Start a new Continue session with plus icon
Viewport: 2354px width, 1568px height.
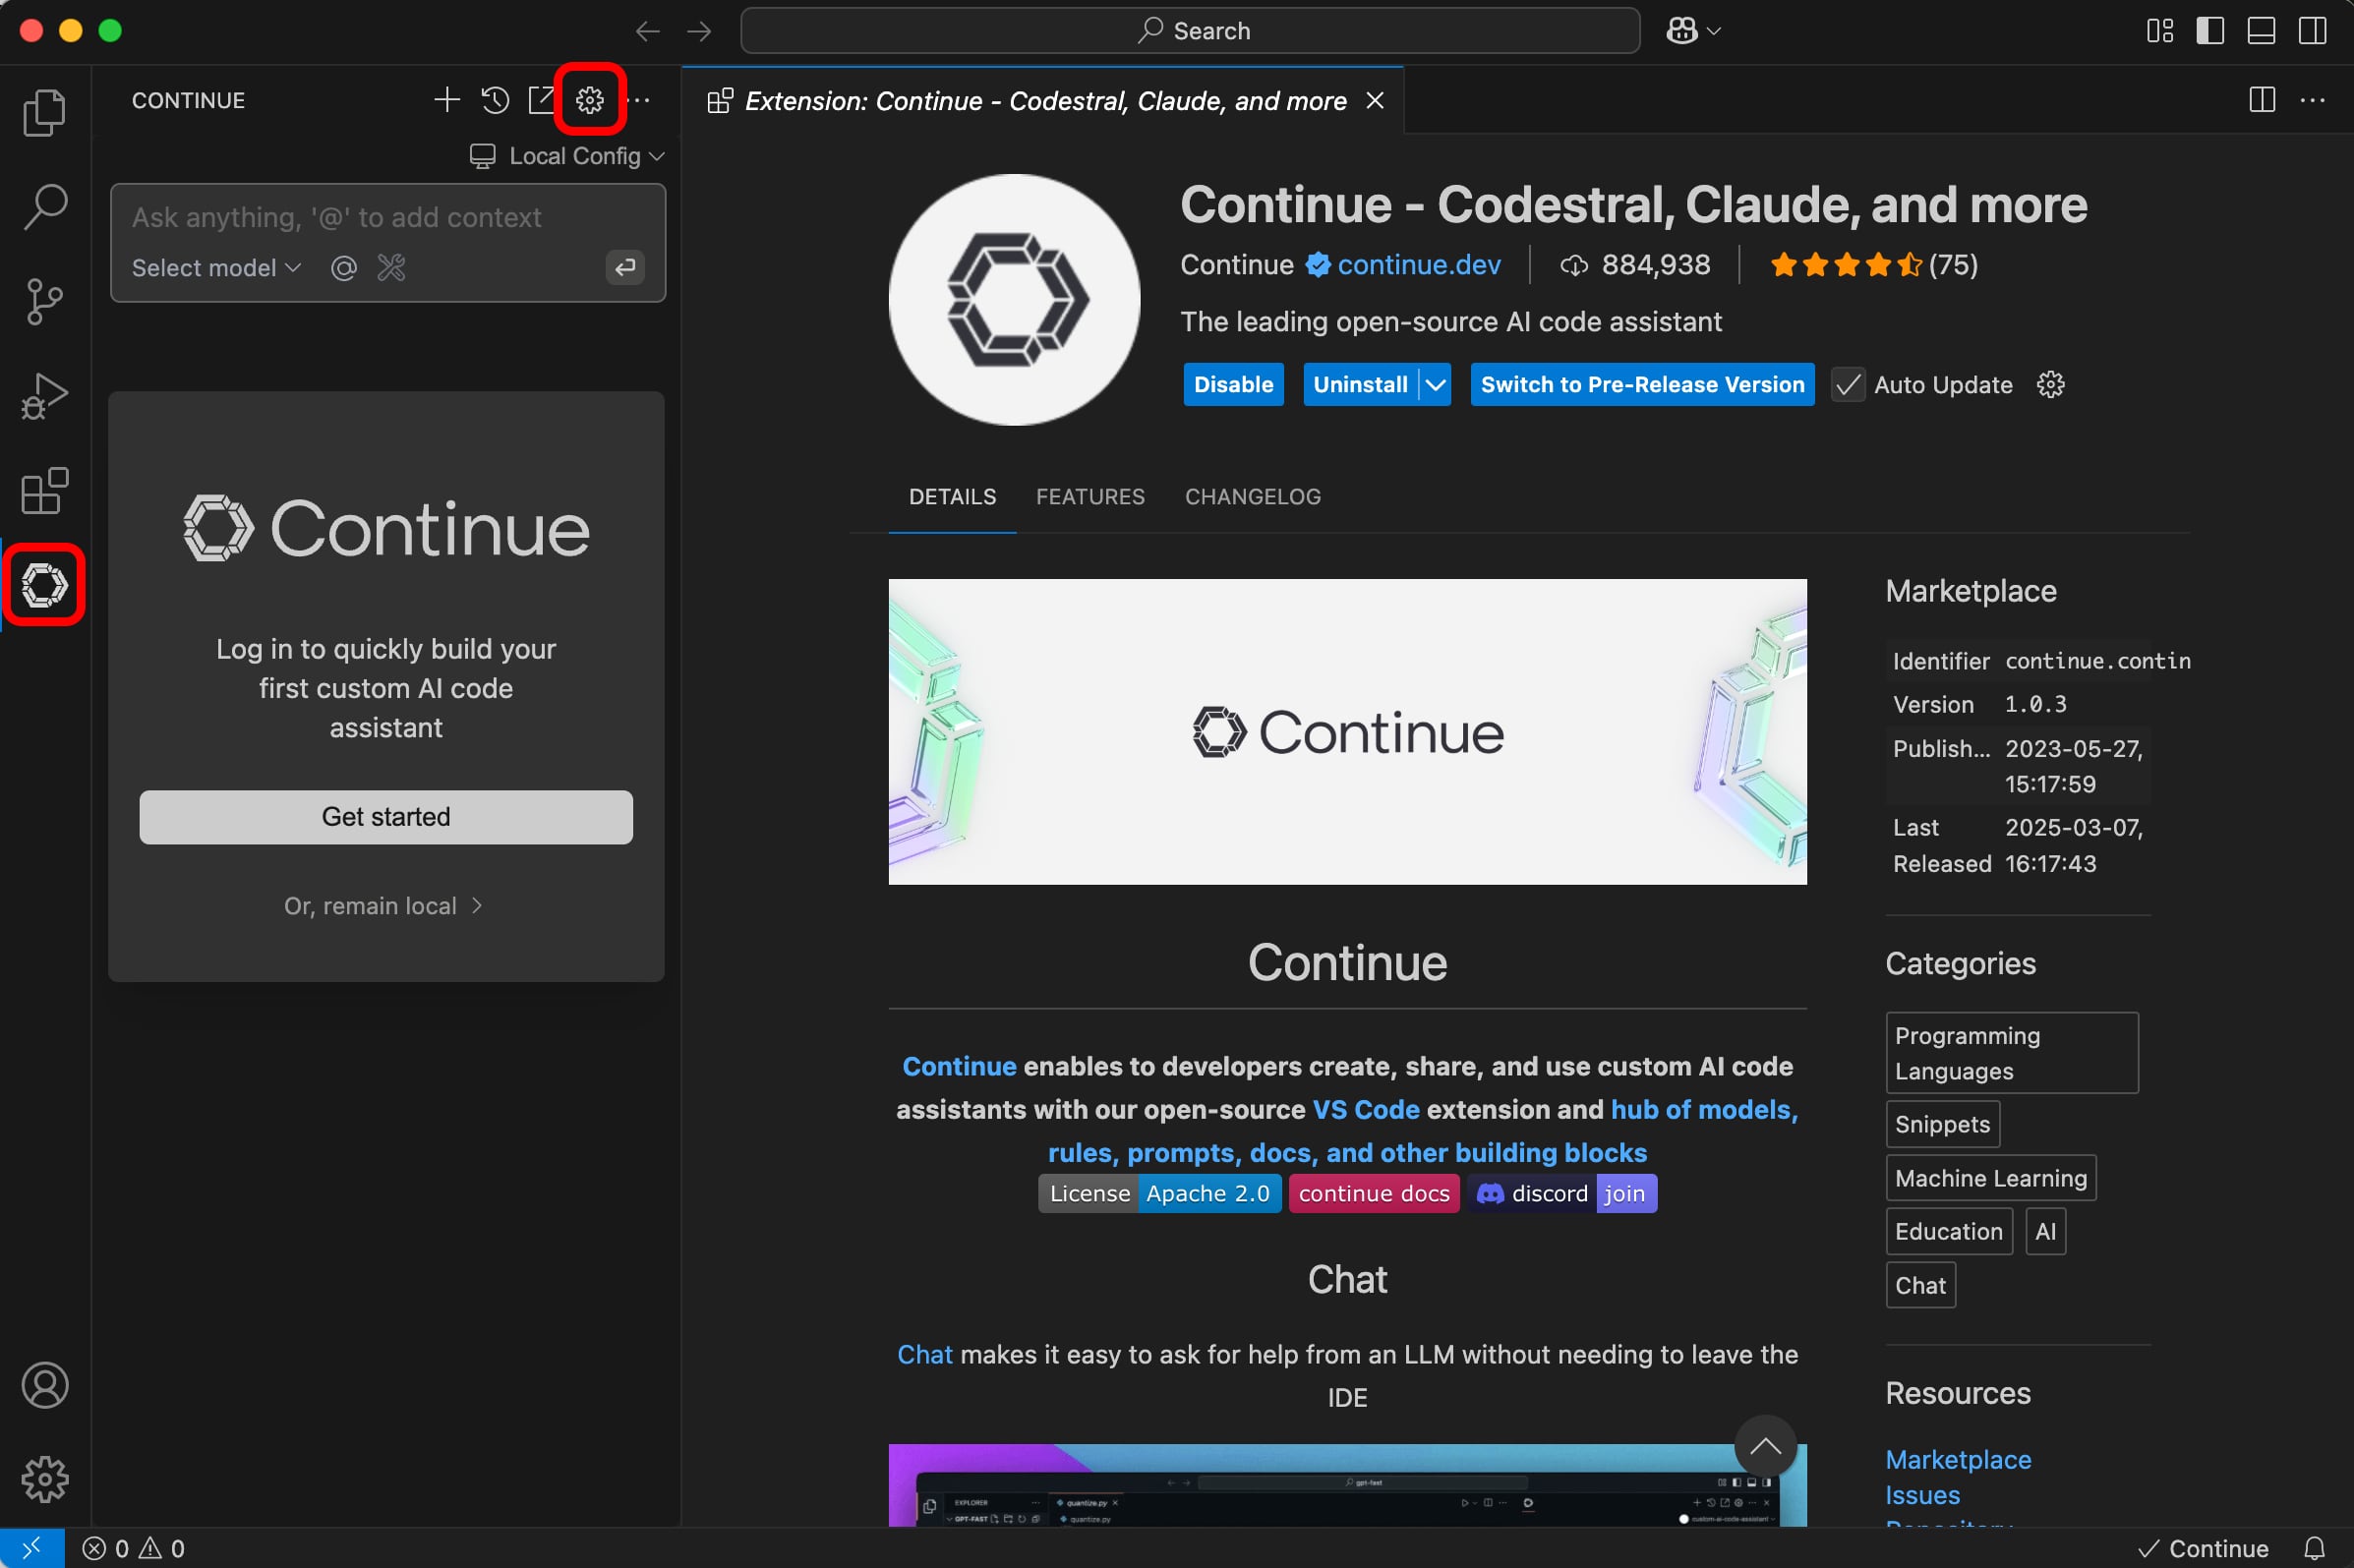447,100
